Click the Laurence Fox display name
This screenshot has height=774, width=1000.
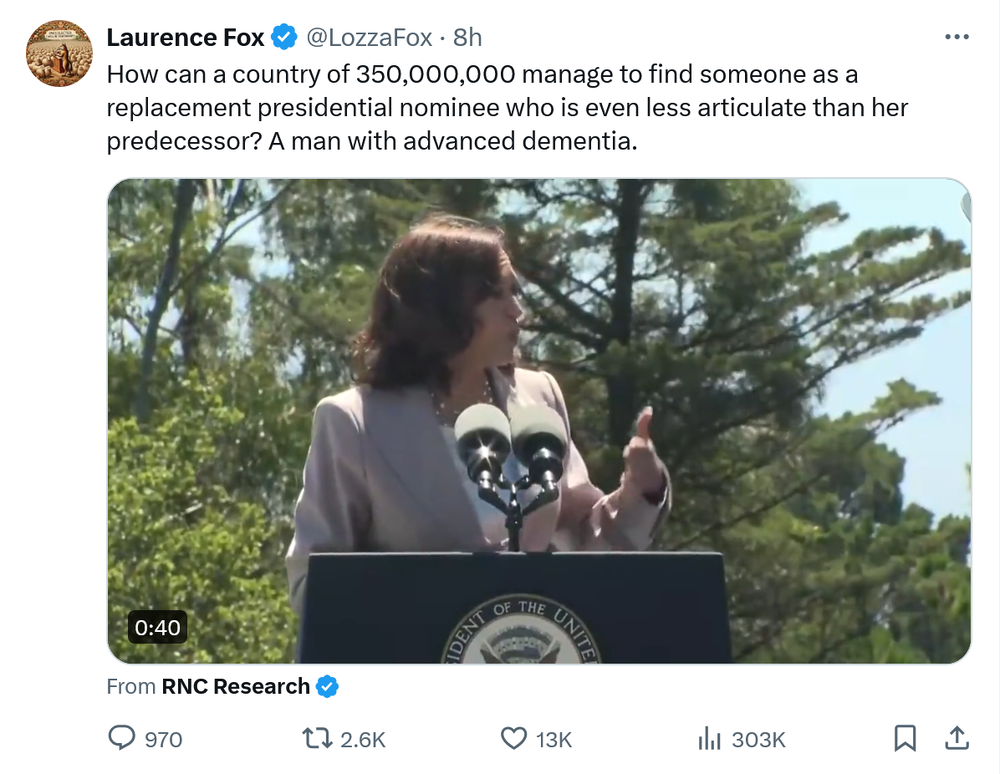185,38
